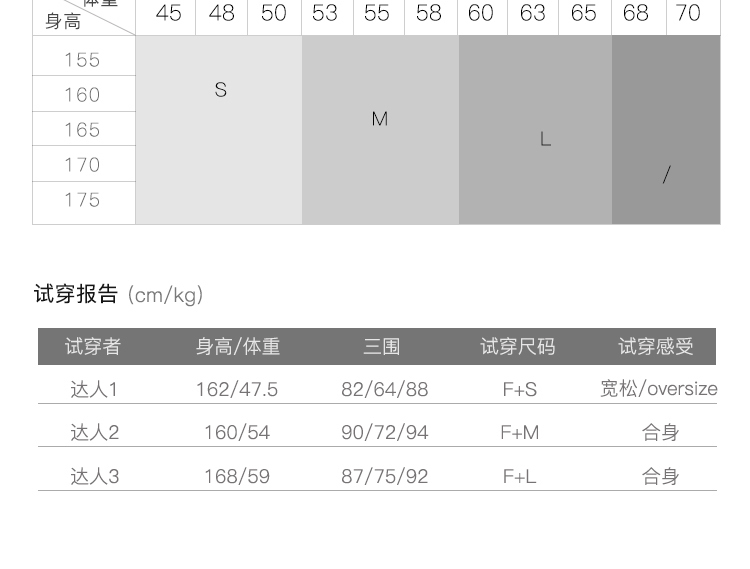Select the 达人1 row label
750x569 pixels.
click(x=94, y=390)
